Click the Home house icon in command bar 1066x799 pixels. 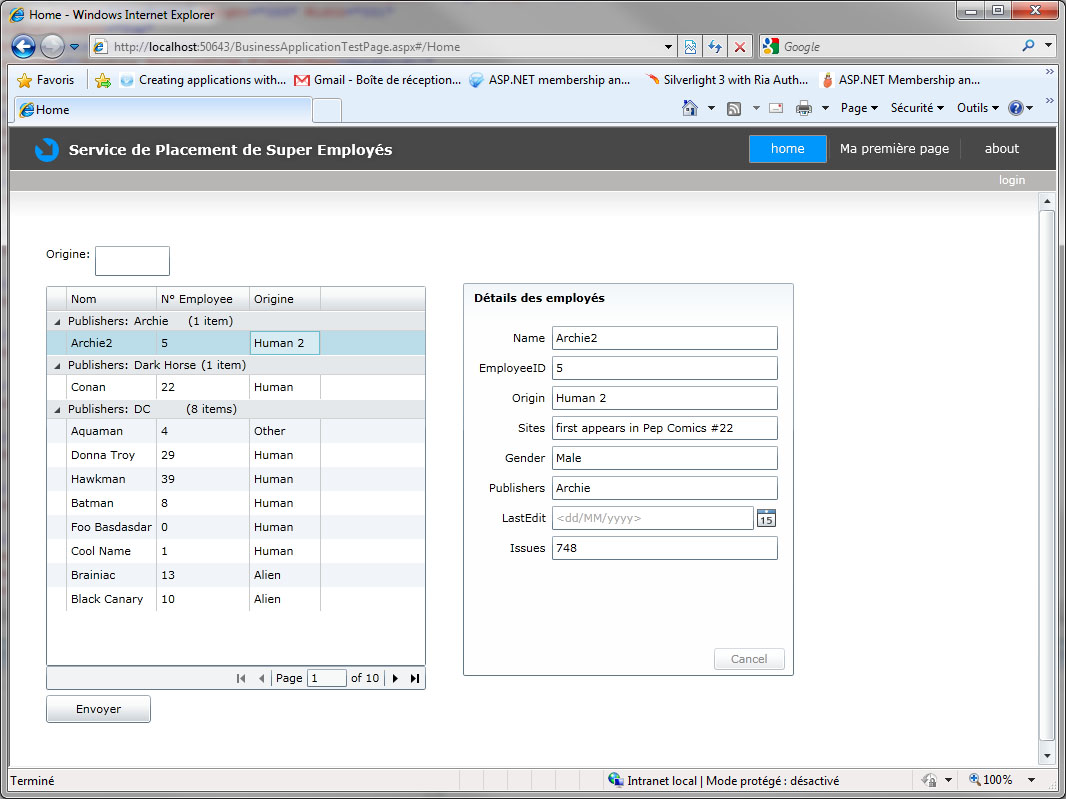(690, 108)
